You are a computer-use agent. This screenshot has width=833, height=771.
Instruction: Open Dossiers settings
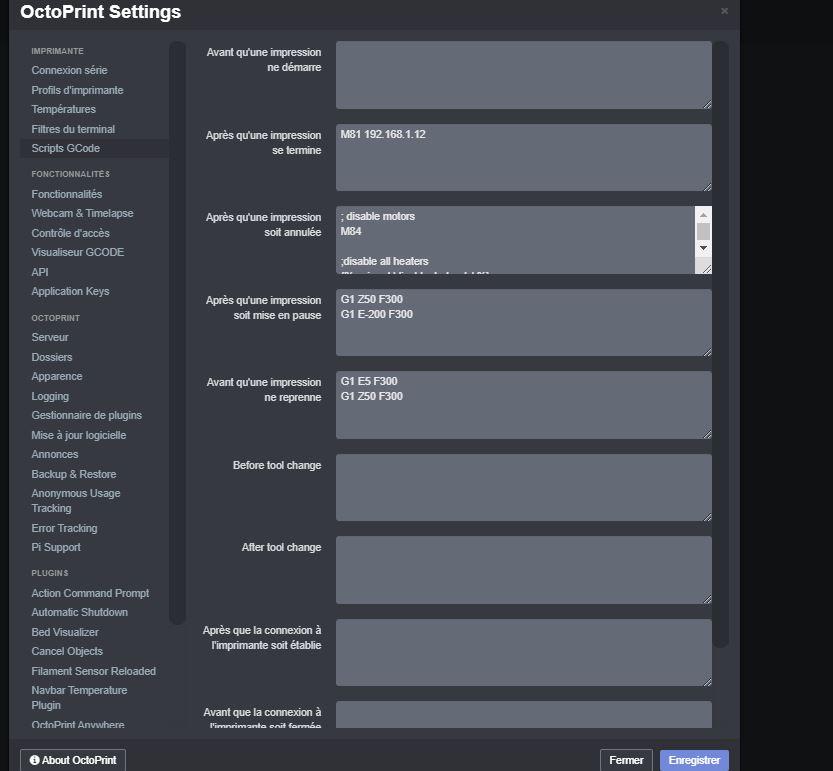tap(52, 357)
